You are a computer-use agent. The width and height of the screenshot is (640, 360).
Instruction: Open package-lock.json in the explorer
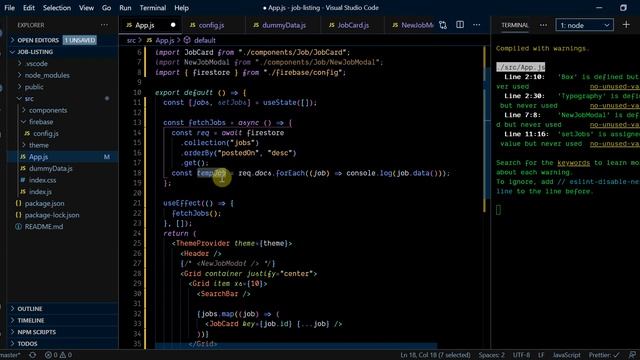[x=52, y=215]
